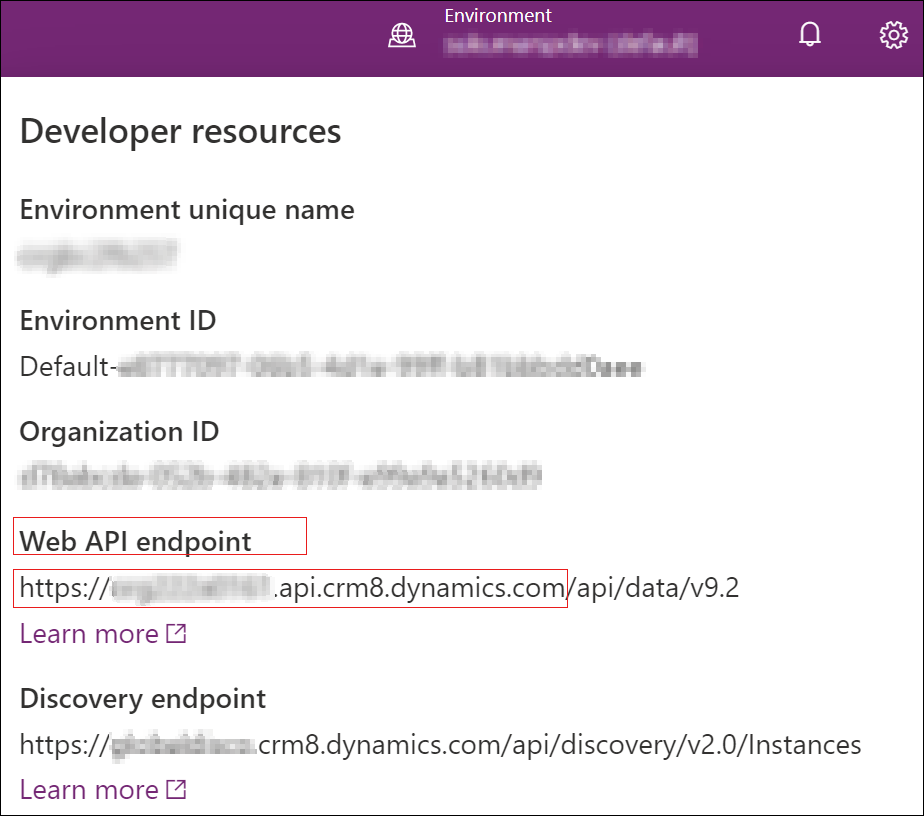Select the Environment ID value starting with Default-
Viewport: 924px width, 816px height.
click(331, 367)
